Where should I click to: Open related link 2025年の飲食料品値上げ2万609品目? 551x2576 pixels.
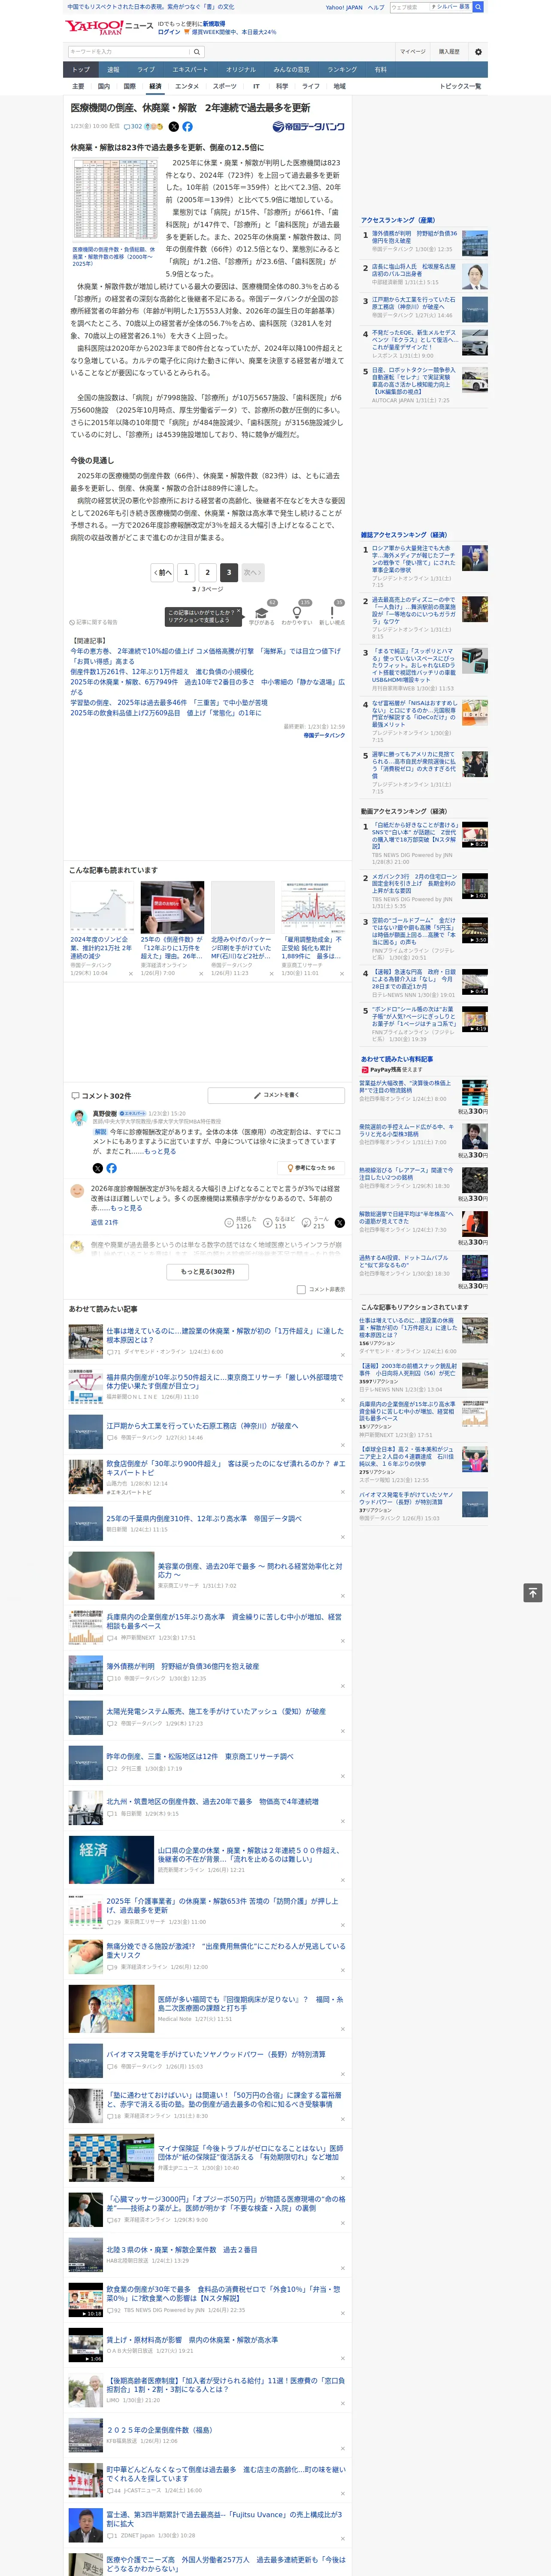165,713
